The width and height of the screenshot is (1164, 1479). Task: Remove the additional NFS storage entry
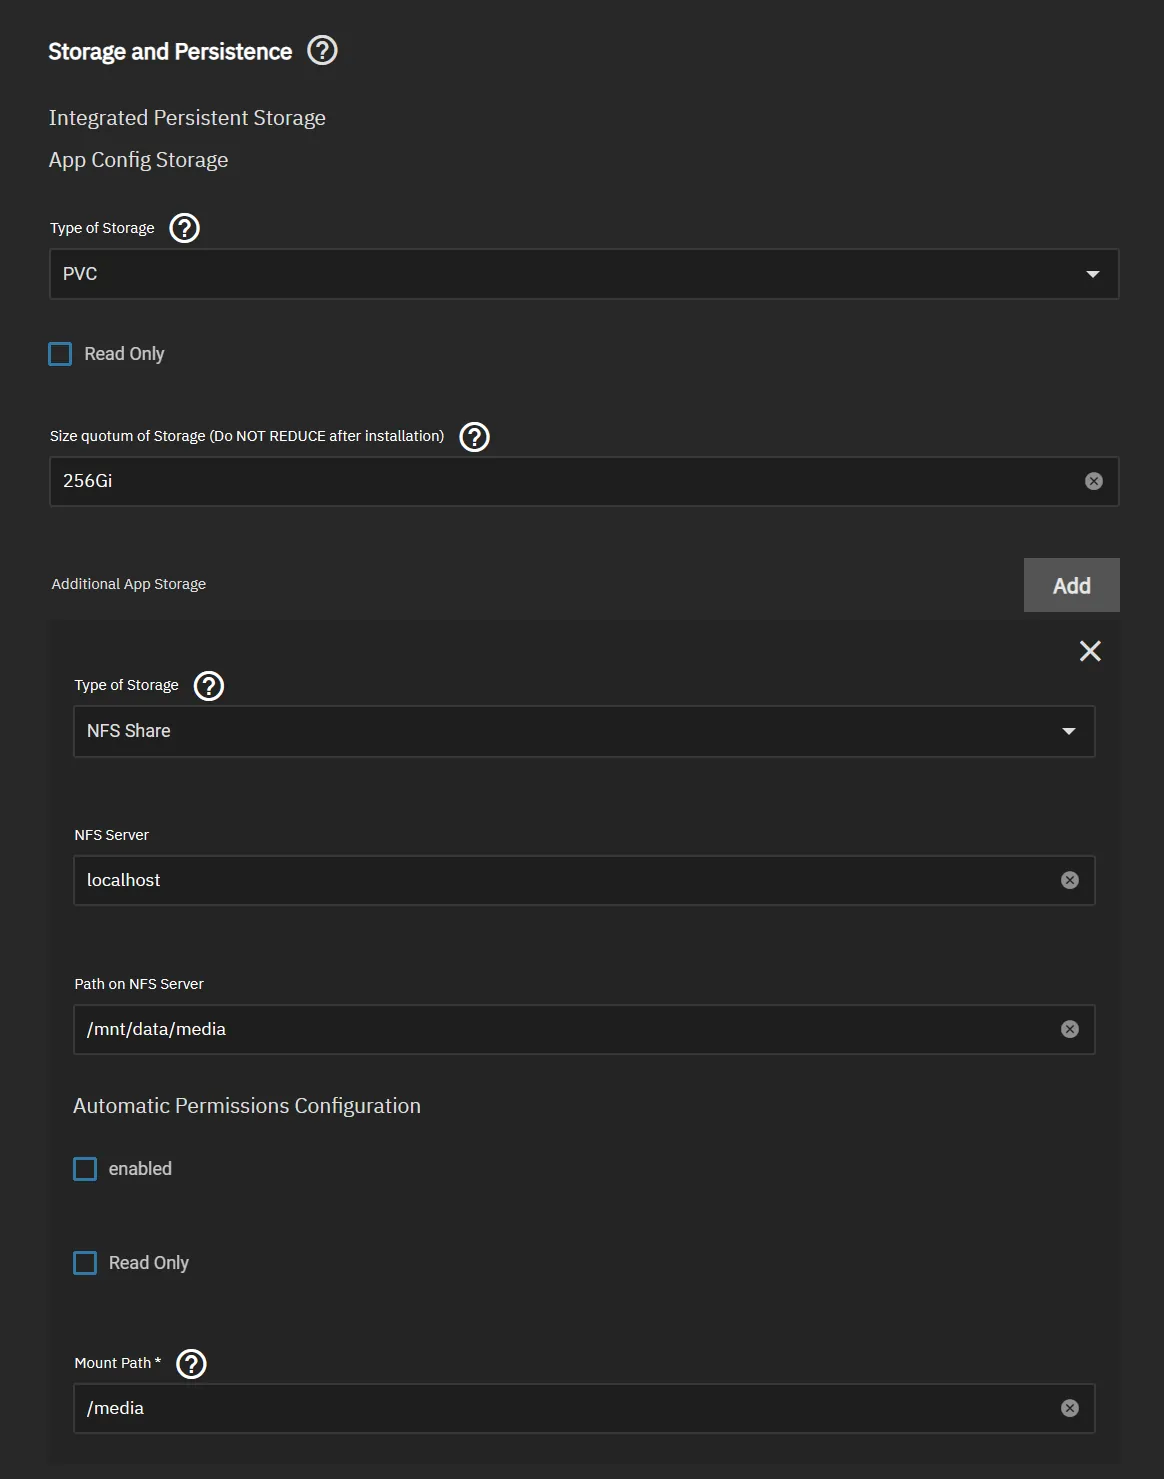1090,651
